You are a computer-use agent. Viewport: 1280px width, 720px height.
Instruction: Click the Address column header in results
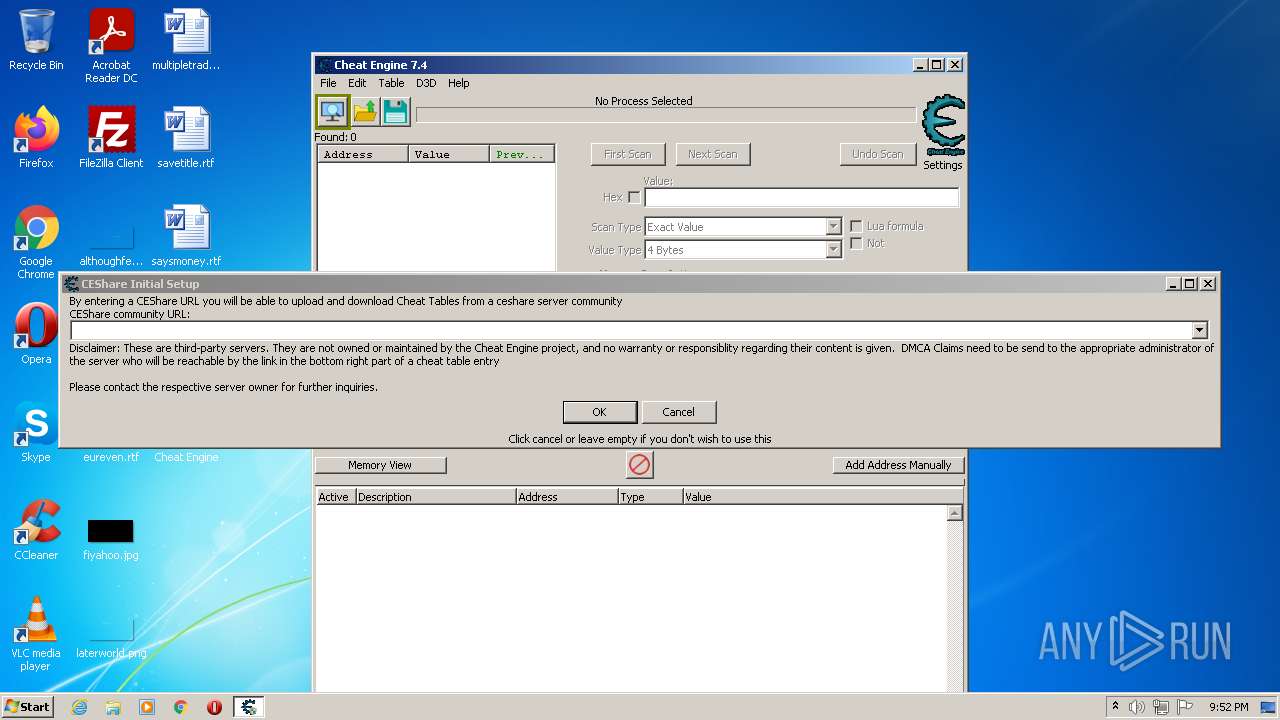tap(363, 155)
